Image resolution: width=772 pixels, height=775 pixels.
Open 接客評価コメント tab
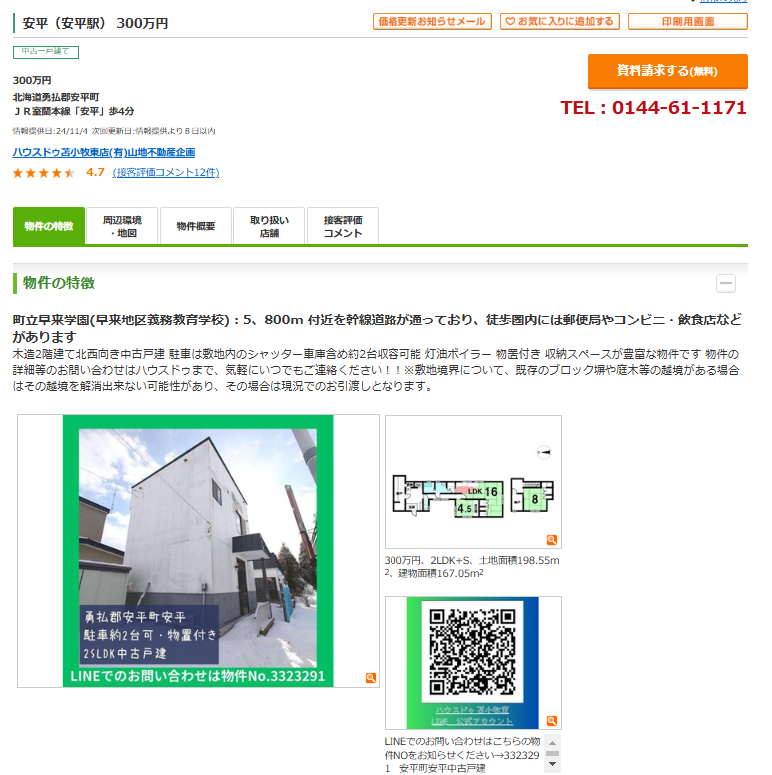[x=343, y=226]
